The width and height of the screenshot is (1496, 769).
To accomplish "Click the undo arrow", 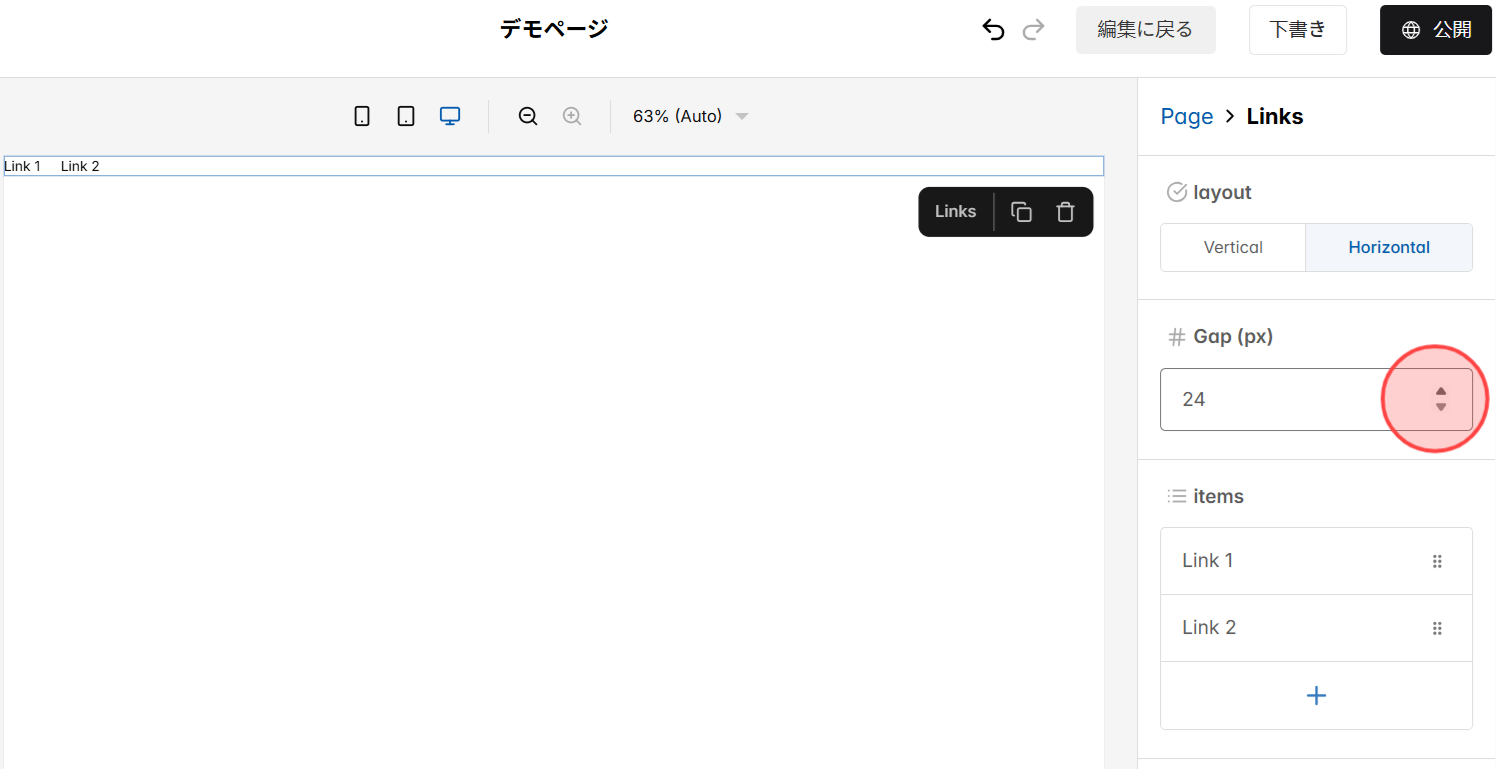I will [993, 30].
